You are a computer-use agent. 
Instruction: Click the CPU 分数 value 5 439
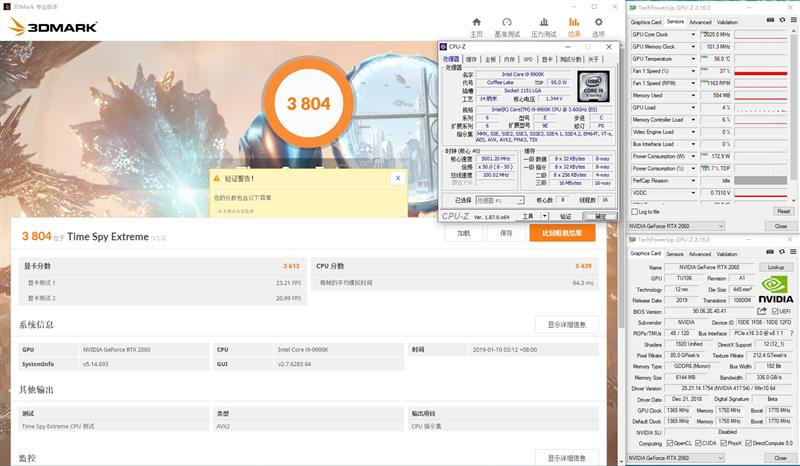583,266
